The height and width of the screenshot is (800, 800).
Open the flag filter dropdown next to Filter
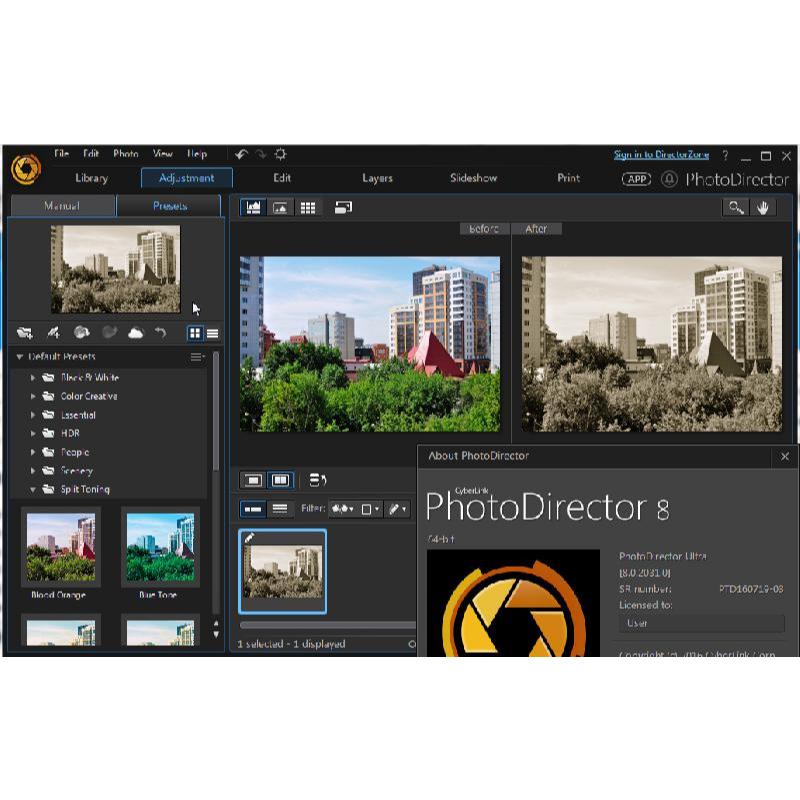tap(348, 510)
